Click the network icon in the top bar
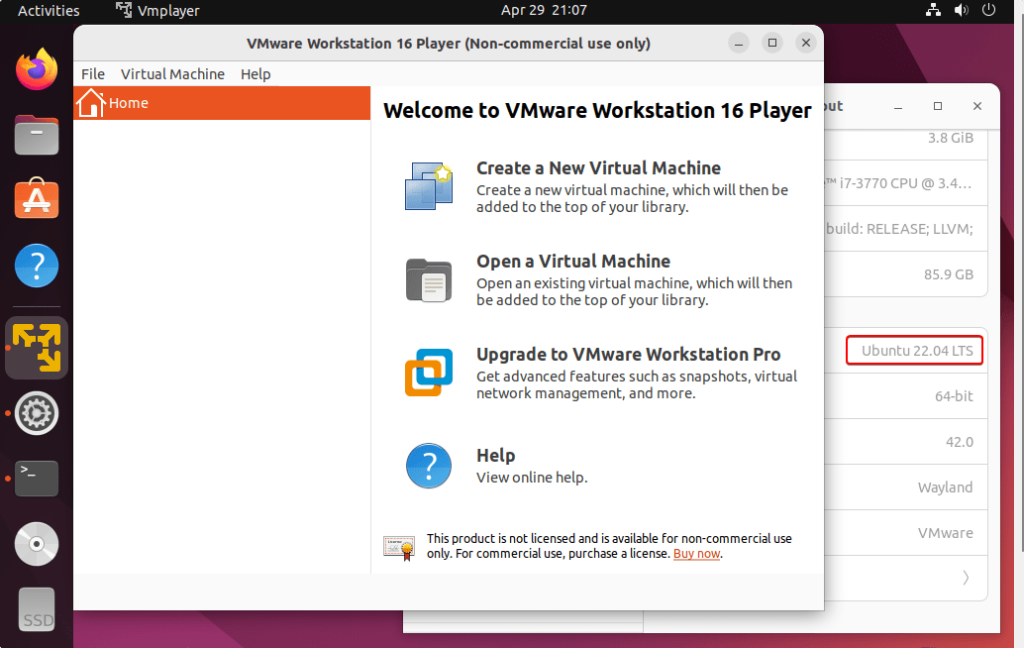 coord(933,11)
